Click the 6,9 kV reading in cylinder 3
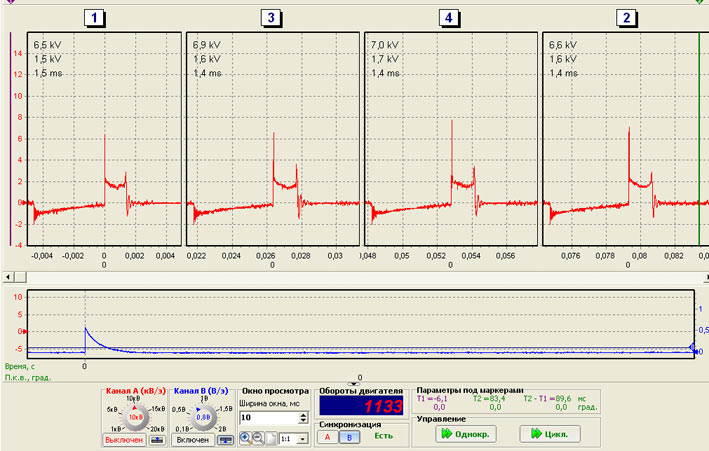The image size is (709, 451). tap(206, 45)
